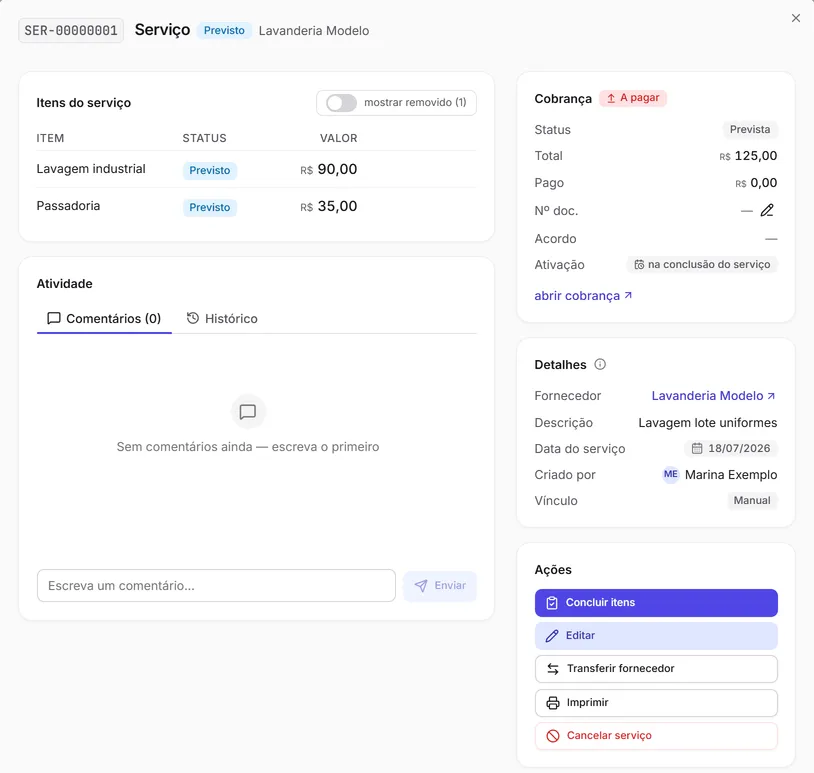
Task: Open the abrir cobrança link
Action: pyautogui.click(x=583, y=296)
